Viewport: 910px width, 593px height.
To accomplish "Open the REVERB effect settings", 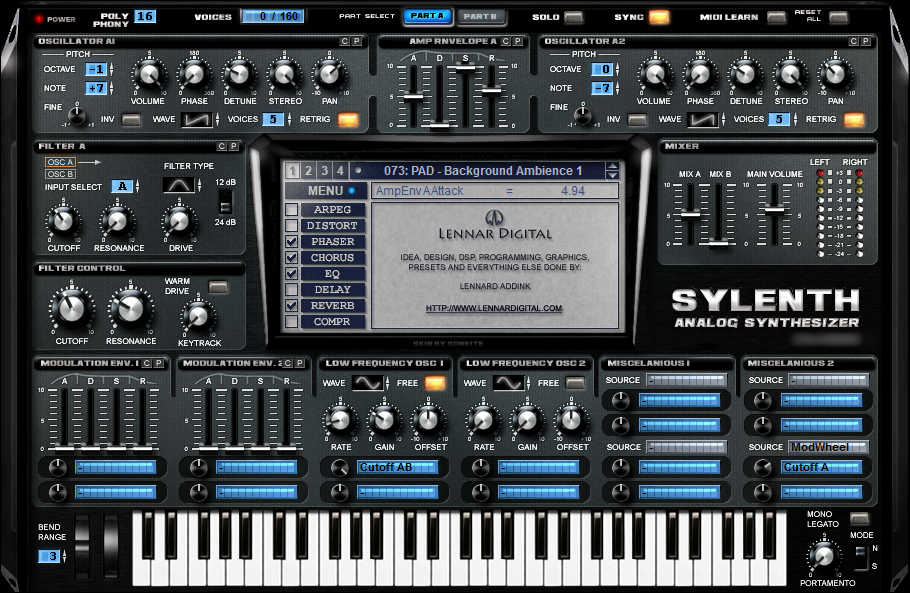I will [x=333, y=306].
